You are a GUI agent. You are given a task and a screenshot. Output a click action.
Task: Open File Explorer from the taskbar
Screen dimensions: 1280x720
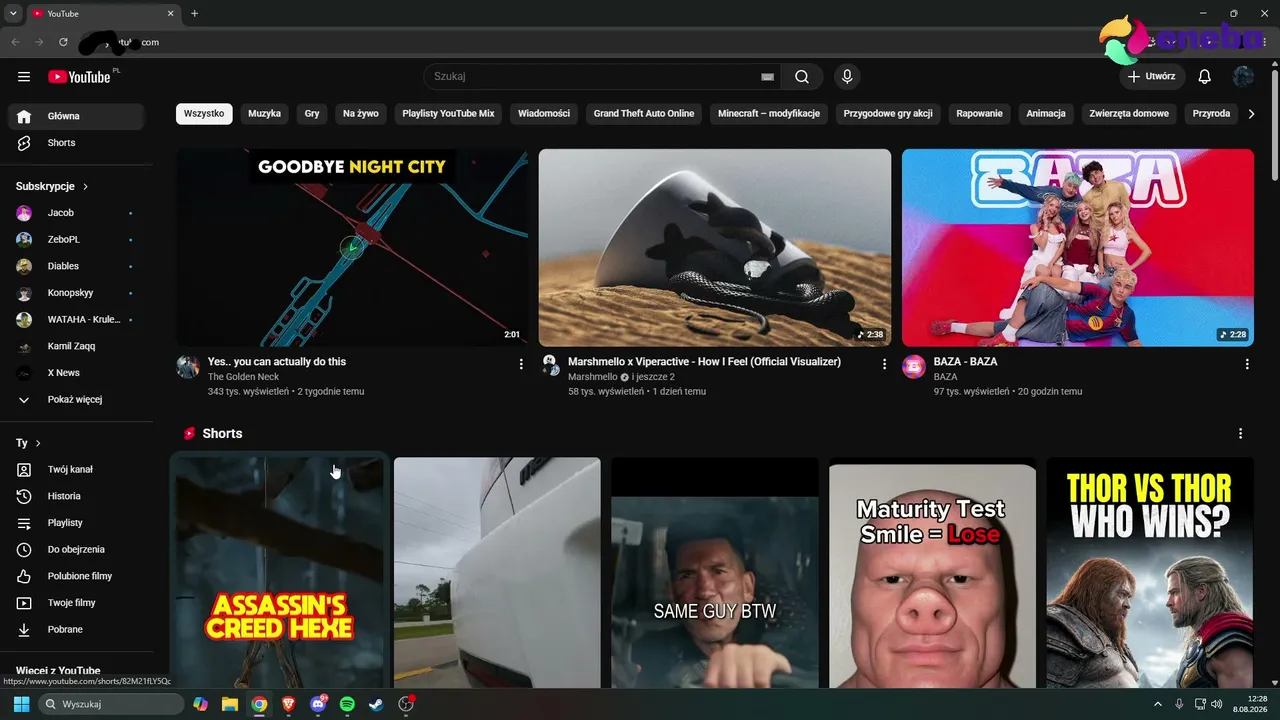[230, 704]
